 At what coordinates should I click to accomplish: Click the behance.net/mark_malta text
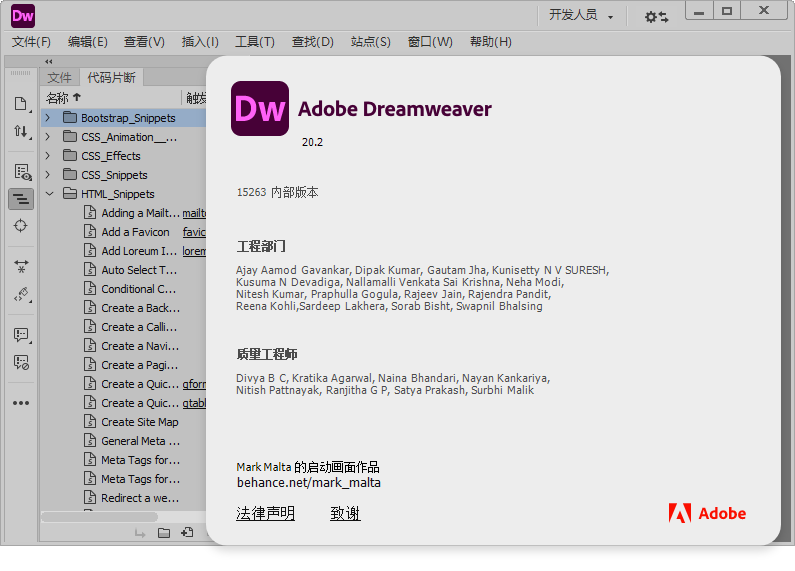point(308,482)
